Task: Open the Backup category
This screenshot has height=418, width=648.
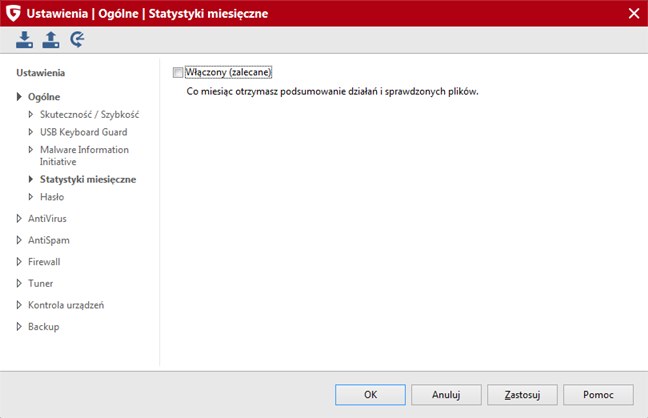Action: [43, 327]
